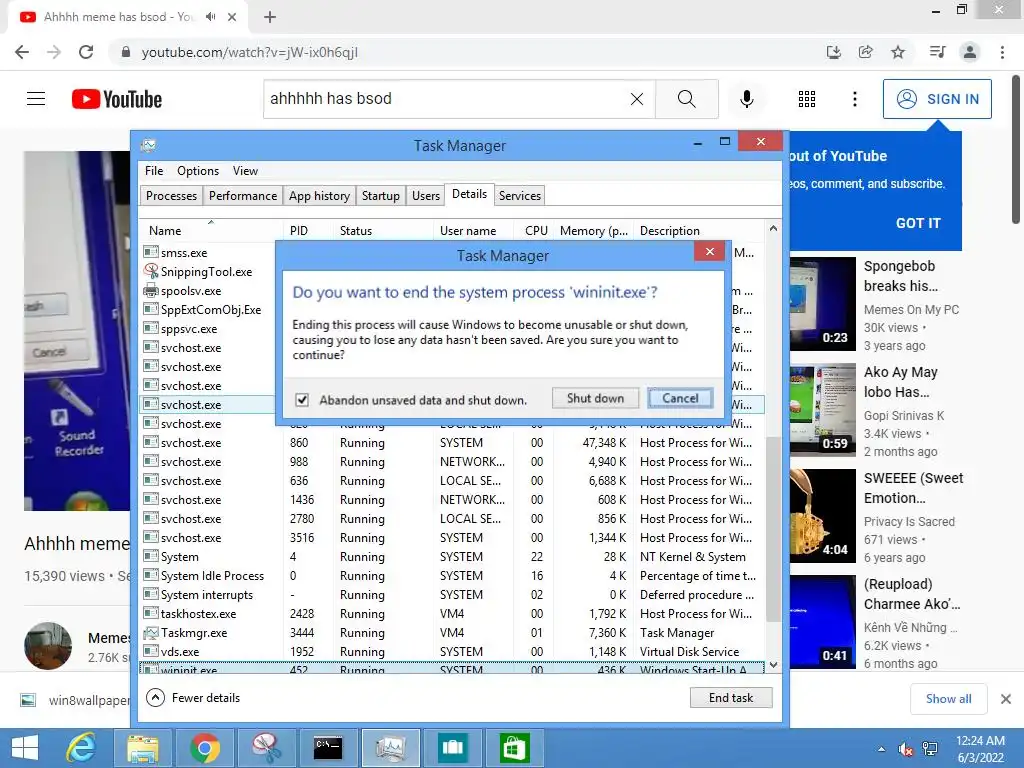Open Task Manager File menu
Screen dimensions: 1024x768
click(154, 170)
